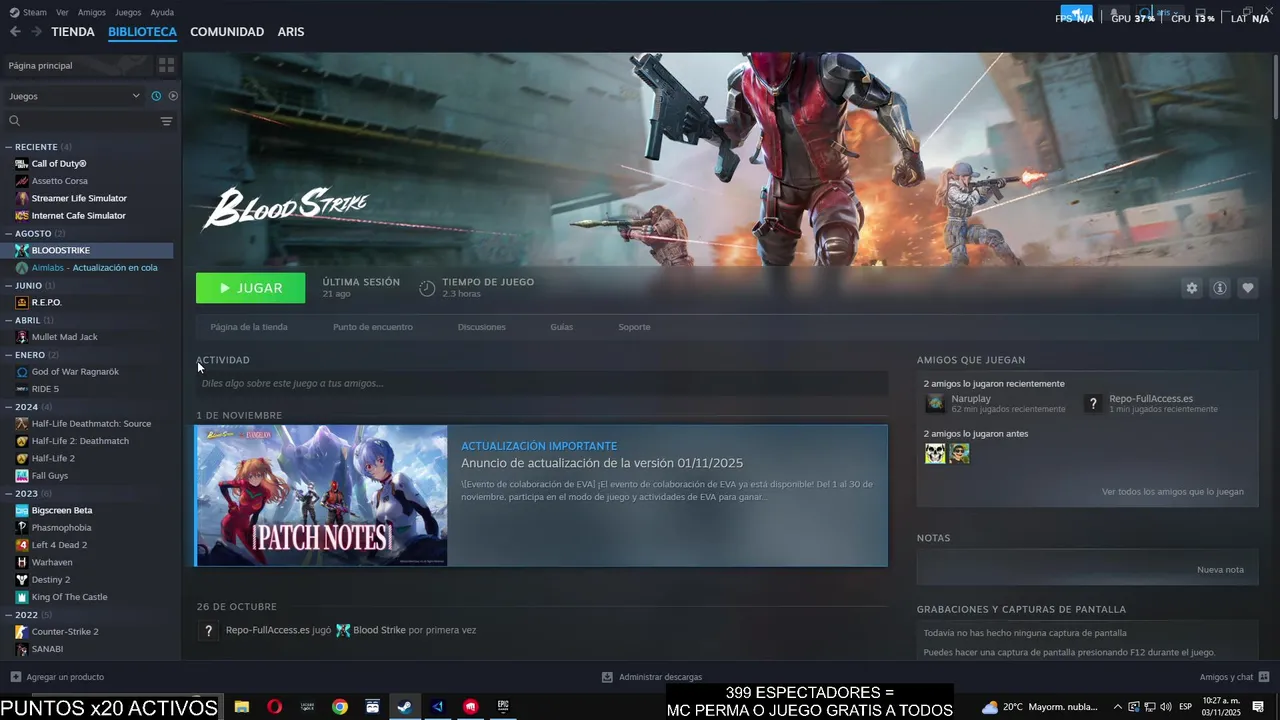Click the forward navigation arrow
The height and width of the screenshot is (720, 1280).
36,32
